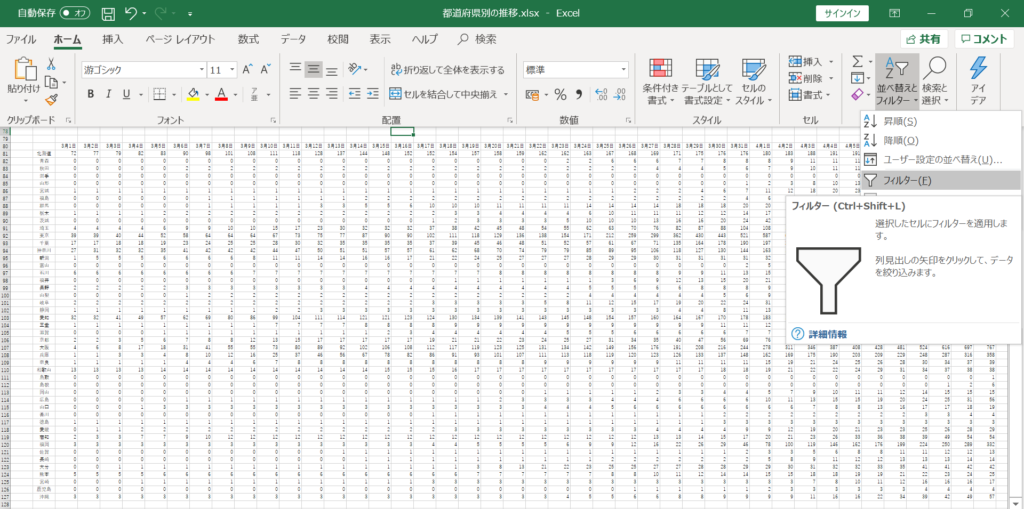Image resolution: width=1024 pixels, height=509 pixels.
Task: Decrease font size with small A icon
Action: (265, 69)
